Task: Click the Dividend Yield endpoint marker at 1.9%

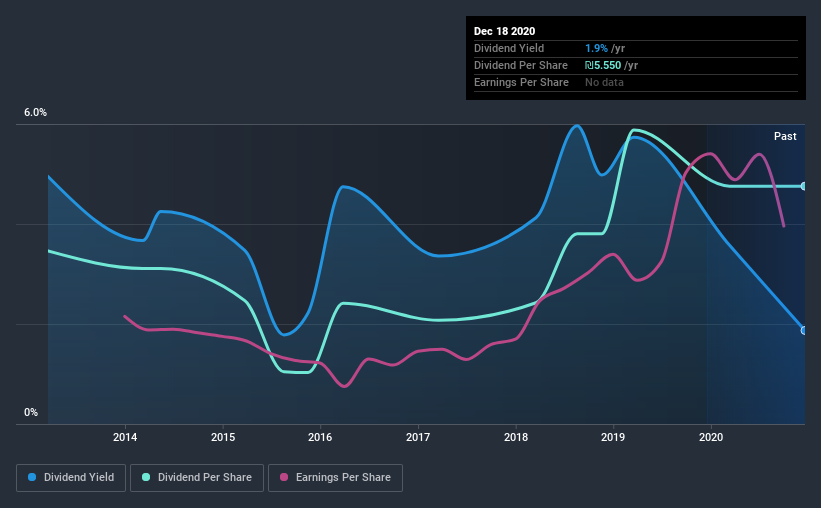Action: click(x=804, y=330)
